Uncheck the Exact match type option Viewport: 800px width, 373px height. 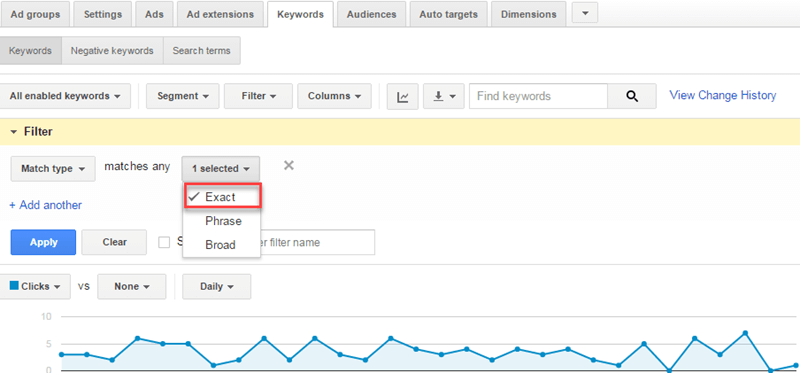pos(222,197)
